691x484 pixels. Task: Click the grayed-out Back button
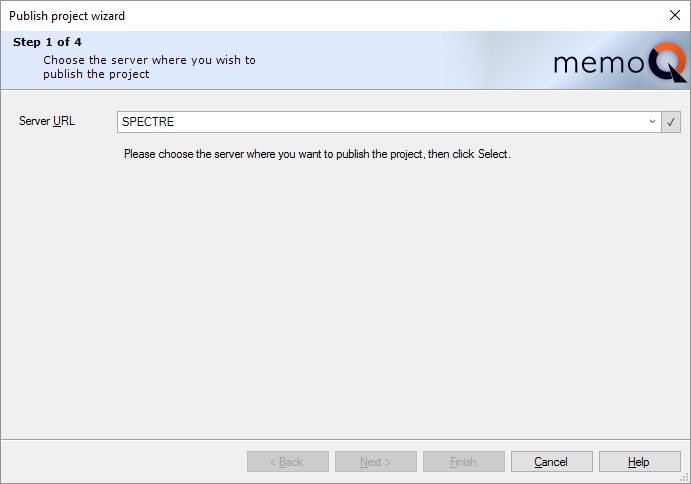tap(287, 462)
